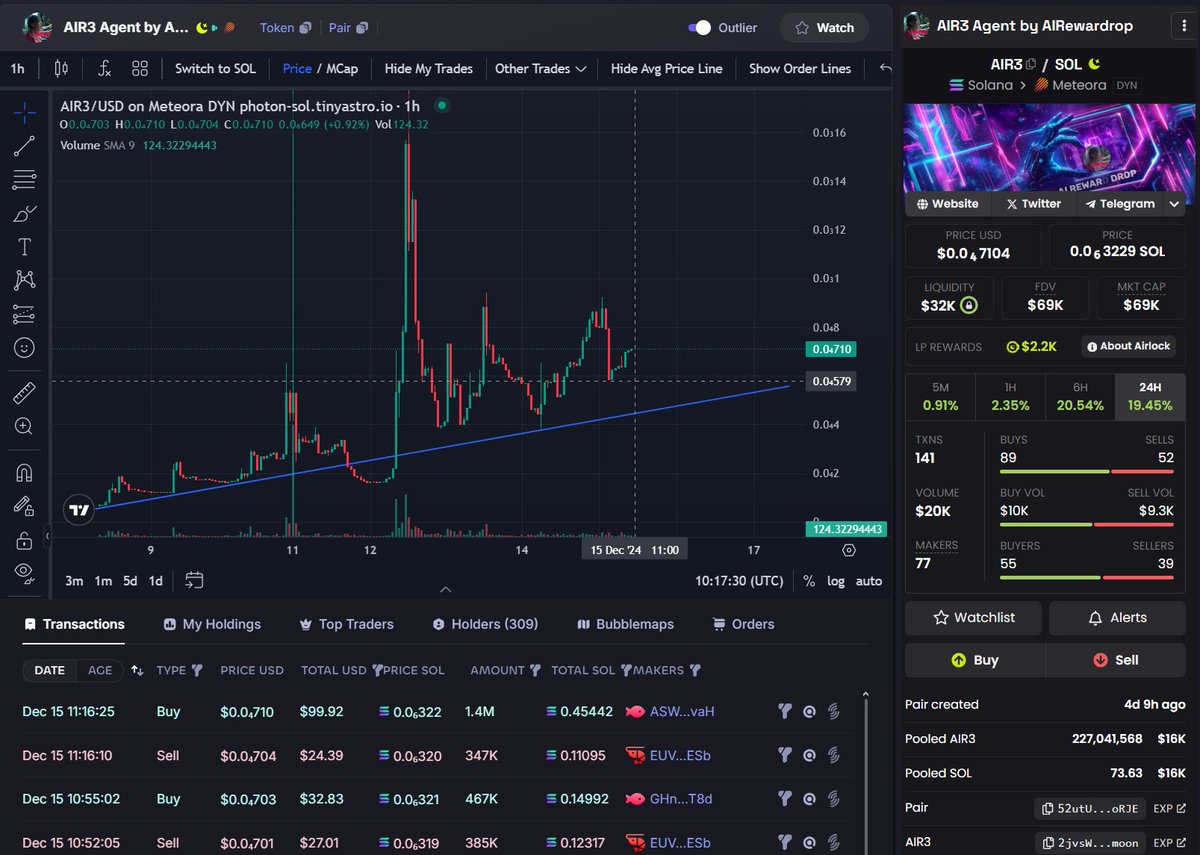Activate the zoom in tool
Viewport: 1200px width, 855px height.
24,426
